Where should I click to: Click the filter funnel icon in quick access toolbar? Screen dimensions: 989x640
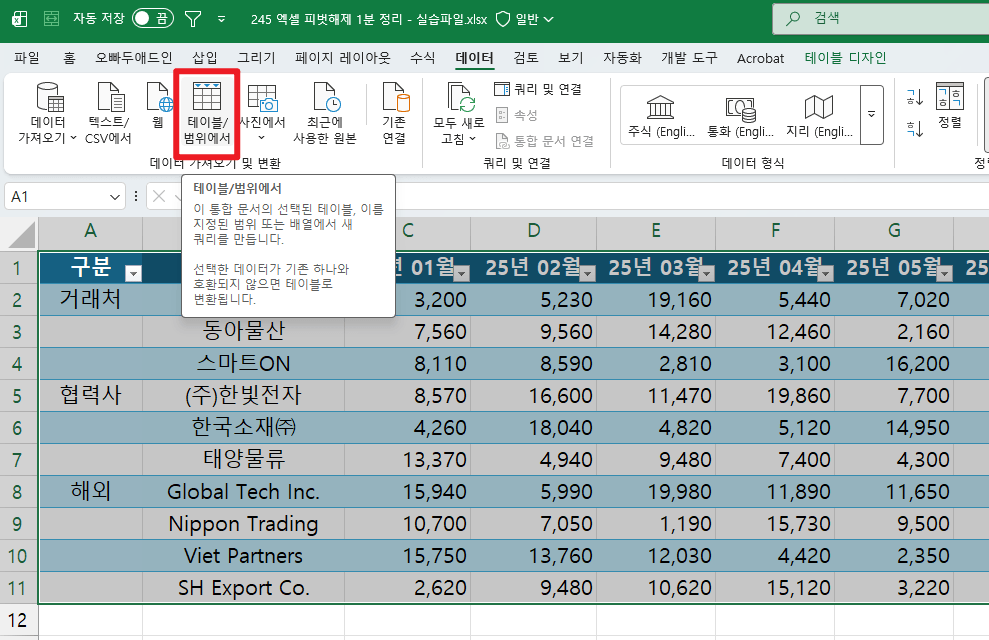point(192,19)
